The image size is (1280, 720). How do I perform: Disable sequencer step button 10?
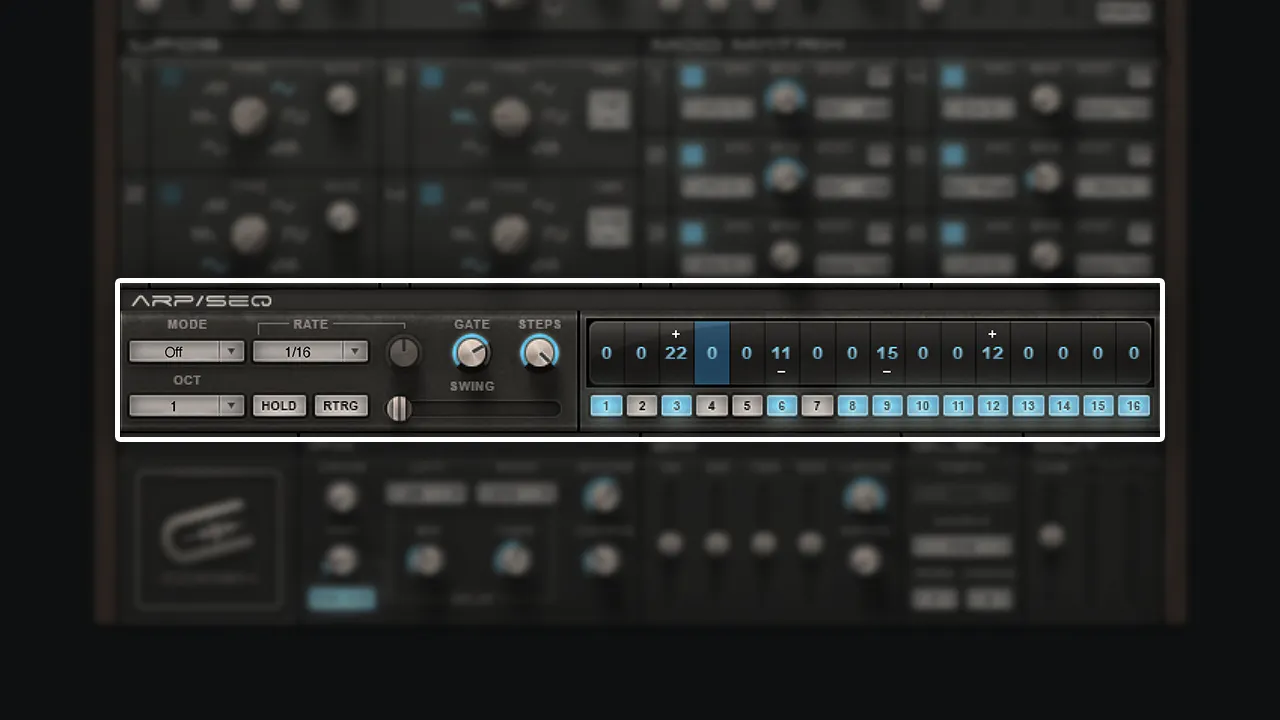coord(922,406)
